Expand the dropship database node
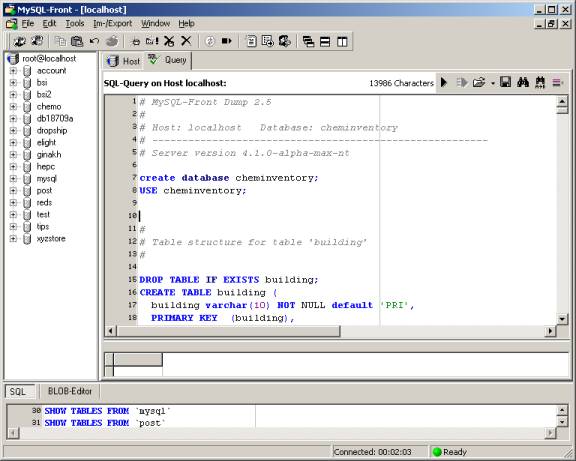 pos(13,130)
